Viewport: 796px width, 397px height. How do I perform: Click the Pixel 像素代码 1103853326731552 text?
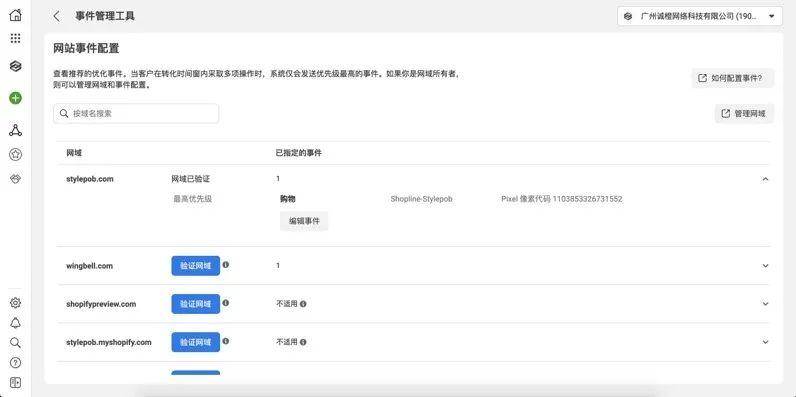(561, 199)
